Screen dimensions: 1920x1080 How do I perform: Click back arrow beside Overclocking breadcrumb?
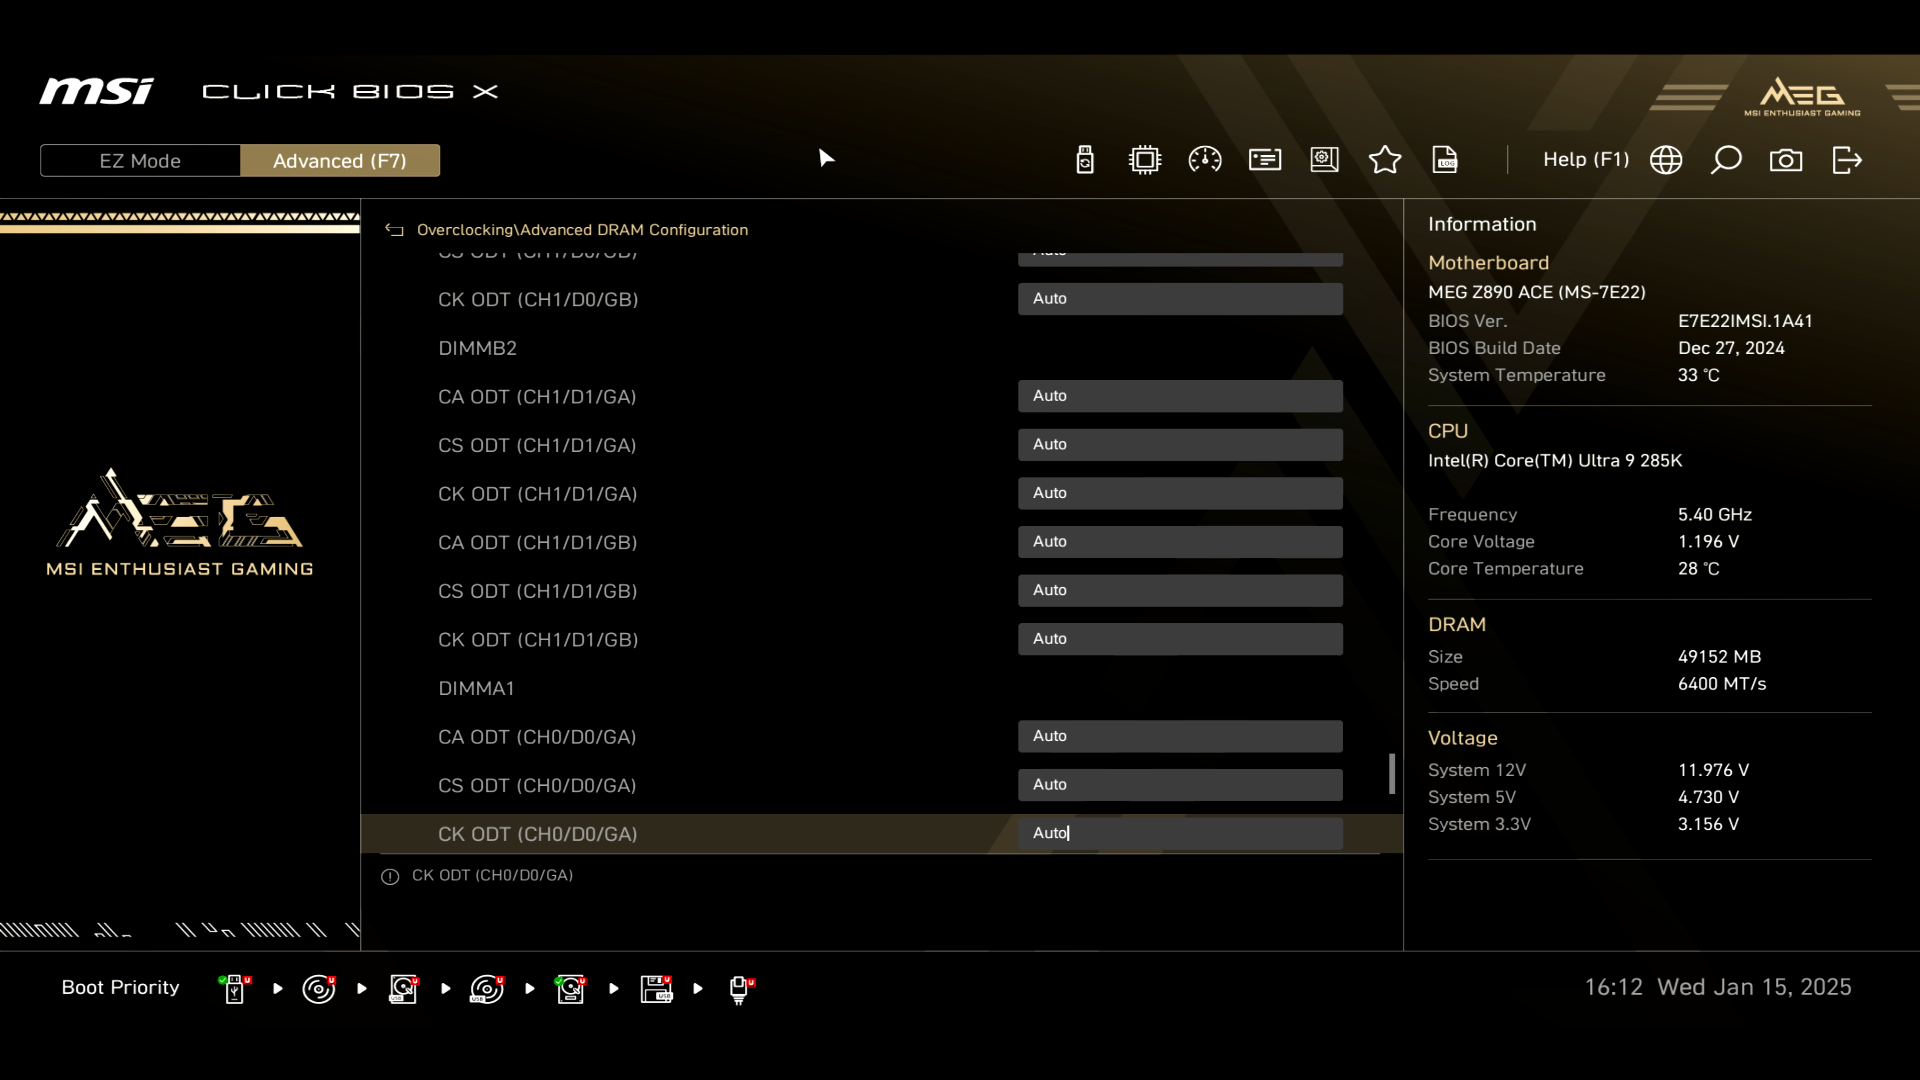pyautogui.click(x=394, y=230)
